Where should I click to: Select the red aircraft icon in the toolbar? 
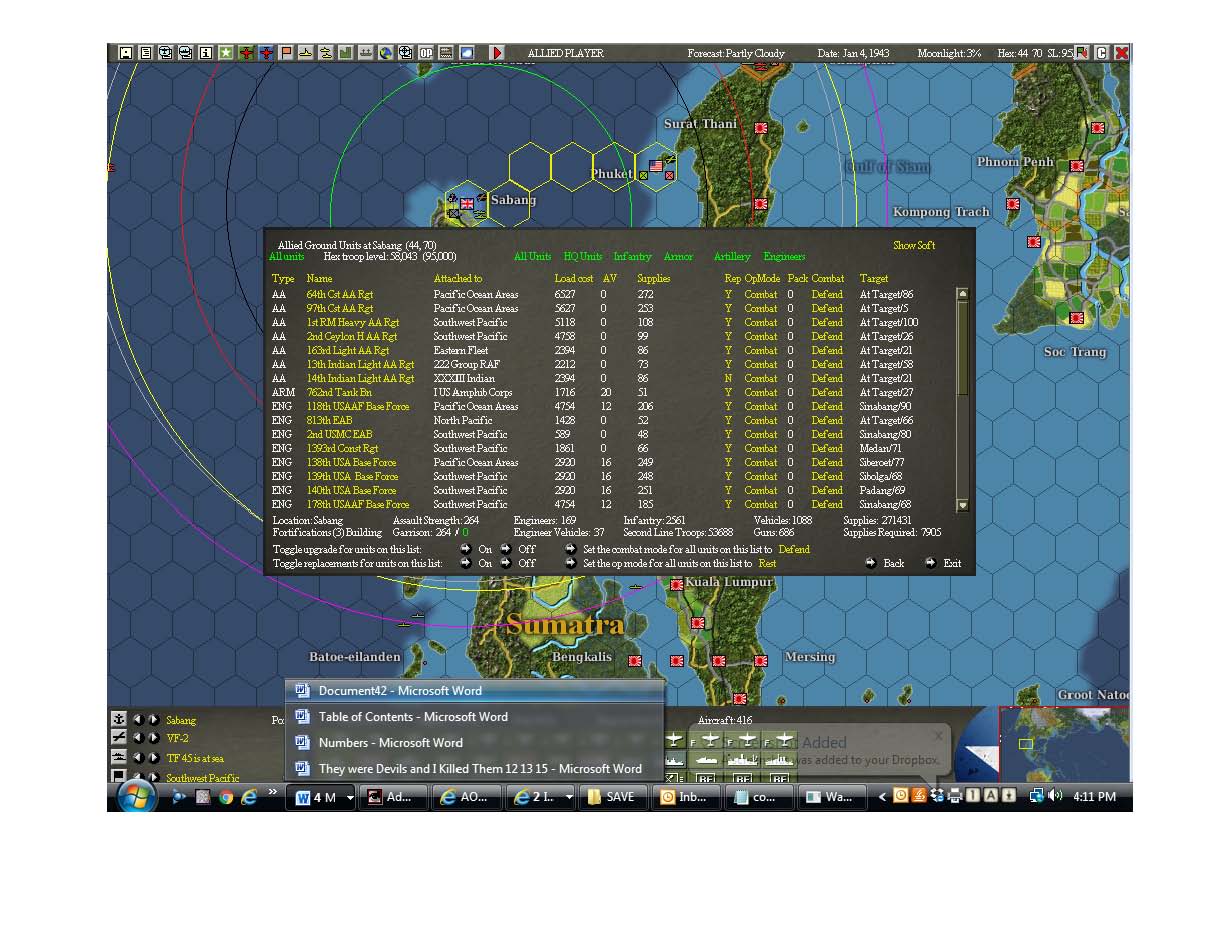click(244, 53)
